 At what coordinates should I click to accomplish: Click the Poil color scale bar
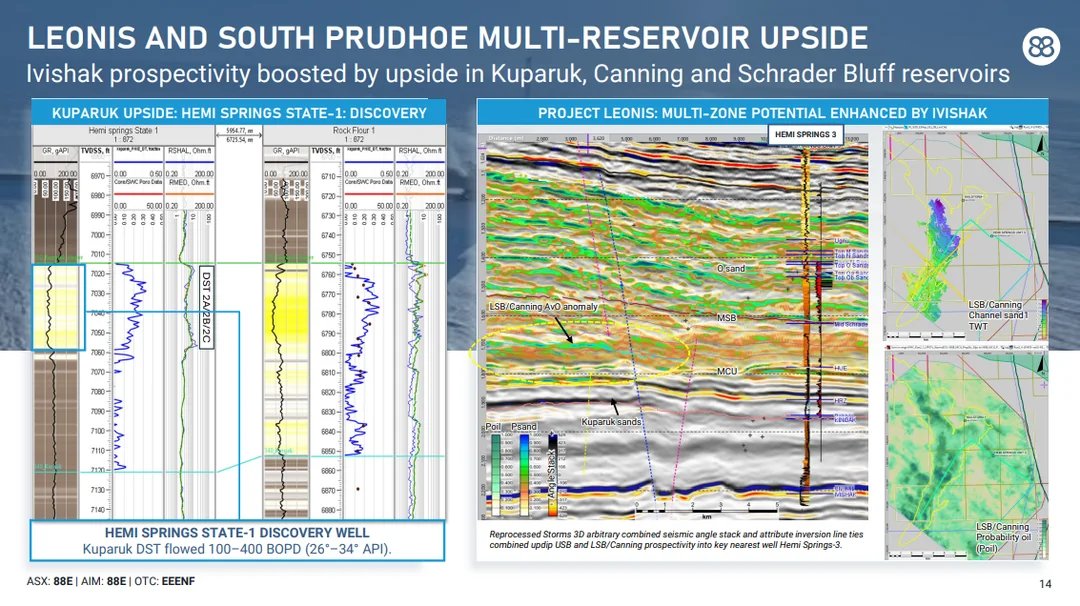pos(496,474)
